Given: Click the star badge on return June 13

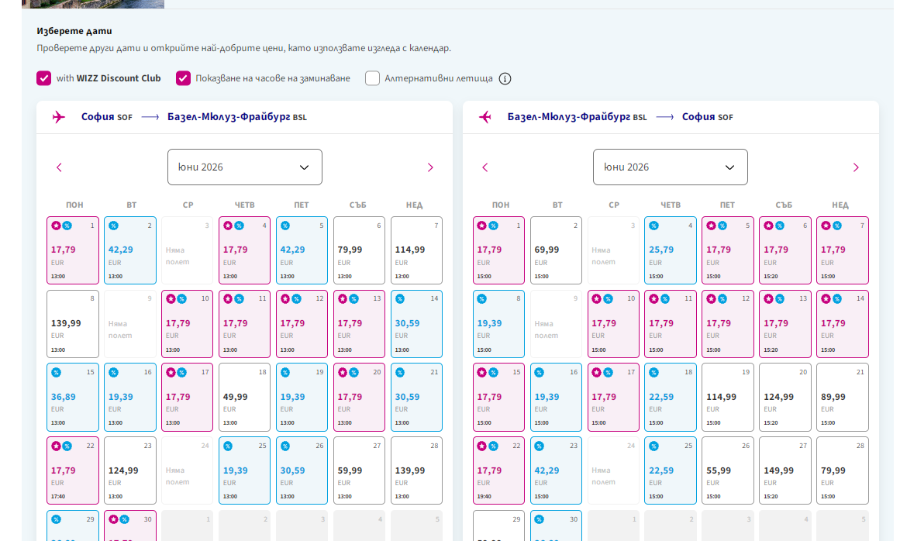Looking at the screenshot, I should [769, 299].
